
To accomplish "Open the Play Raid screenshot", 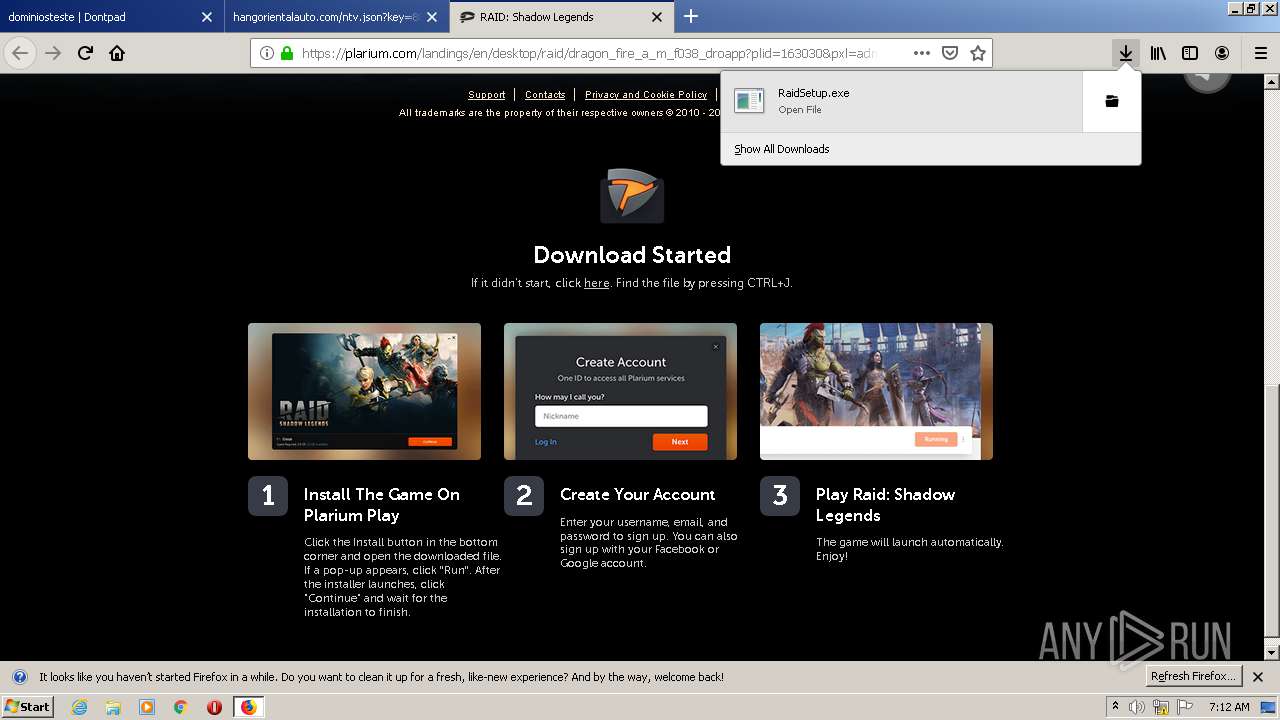I will 876,391.
